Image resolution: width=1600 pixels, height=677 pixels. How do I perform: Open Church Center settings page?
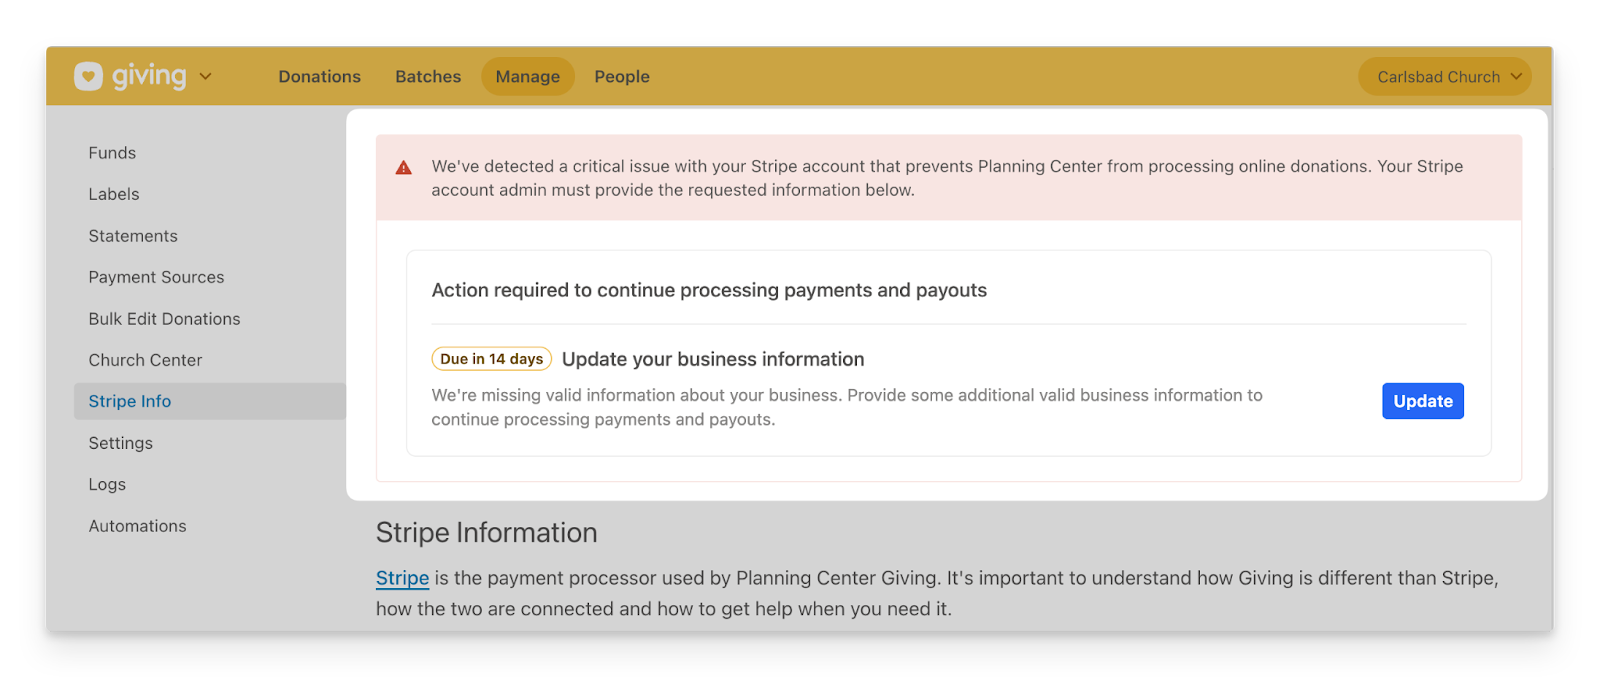pos(145,360)
